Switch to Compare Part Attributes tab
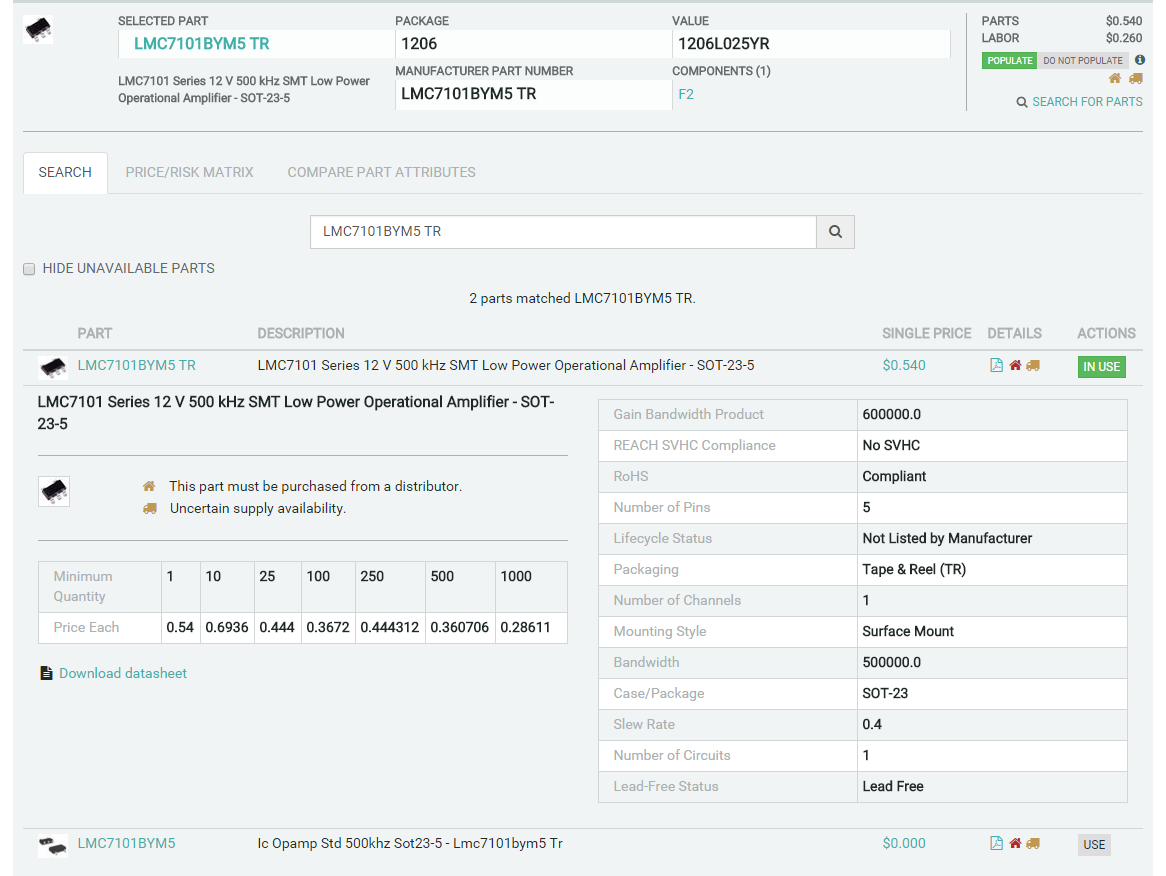The image size is (1166, 876). pos(381,172)
